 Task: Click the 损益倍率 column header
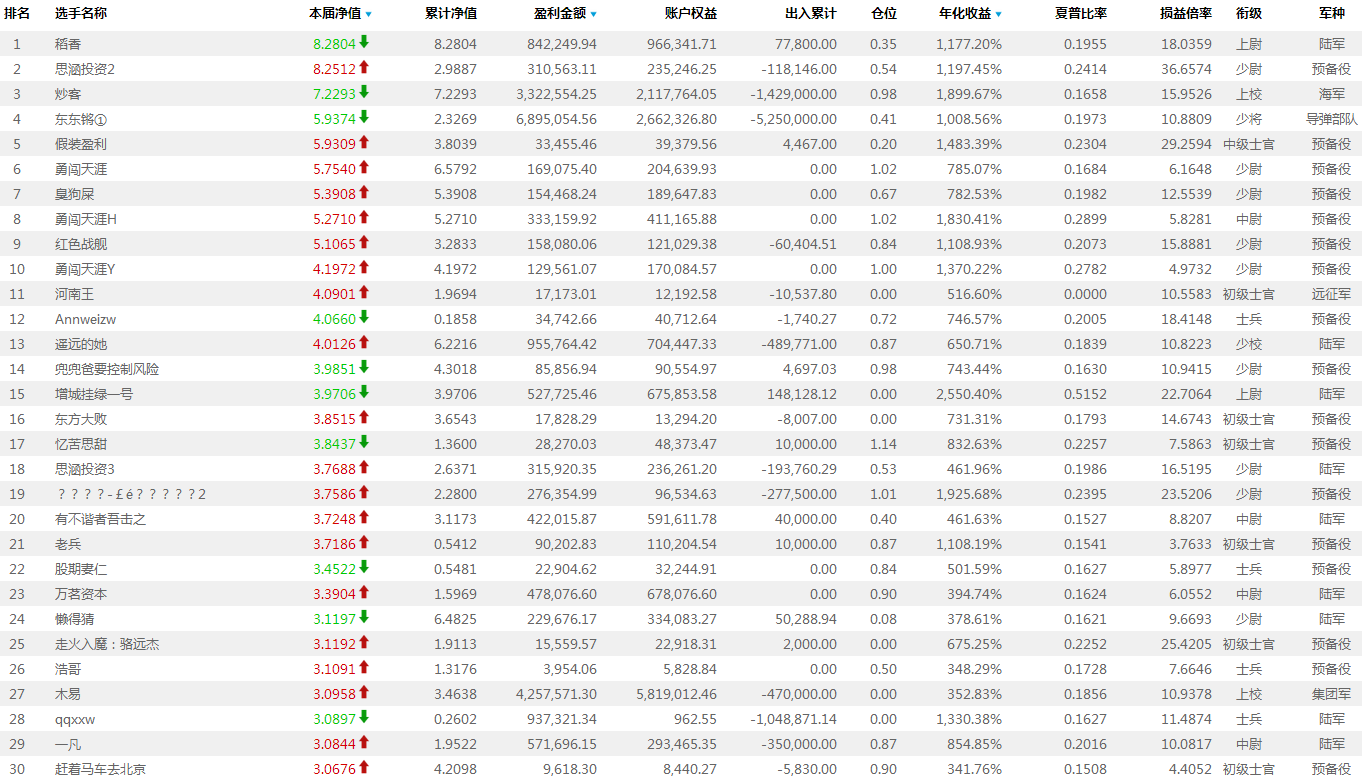[1186, 14]
